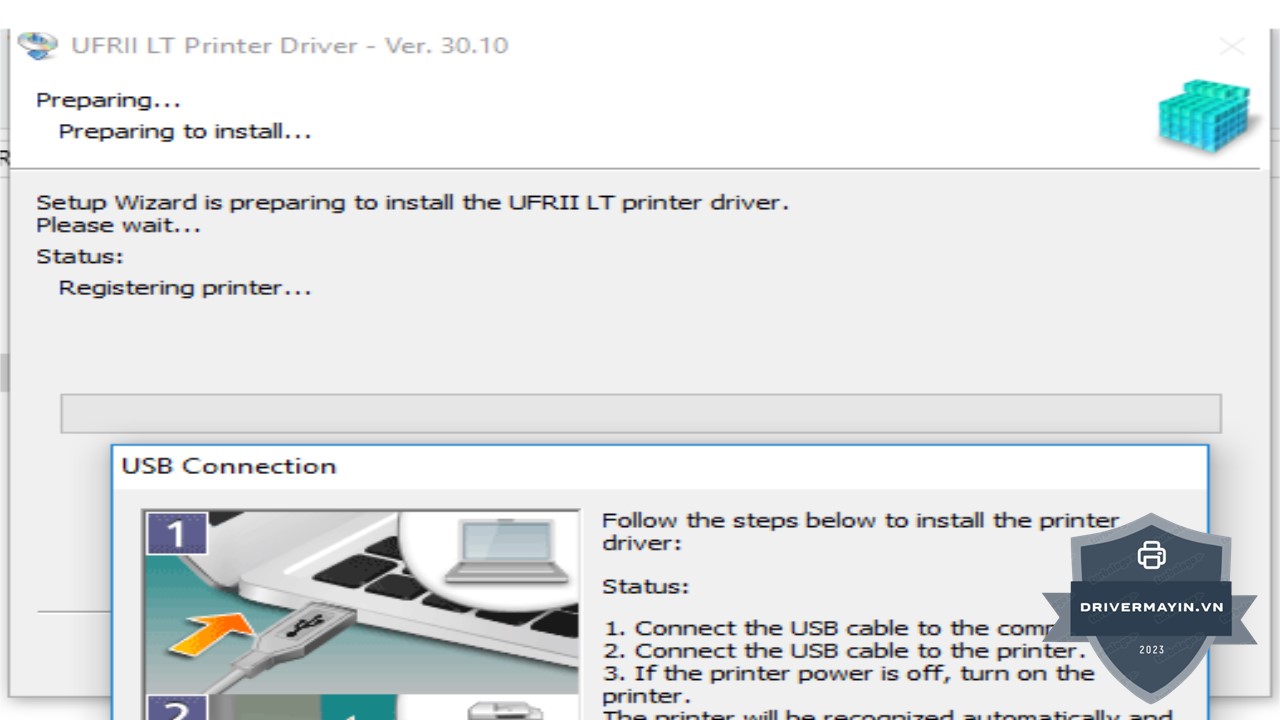Click the step 2 number badge
1280x720 pixels.
click(177, 708)
